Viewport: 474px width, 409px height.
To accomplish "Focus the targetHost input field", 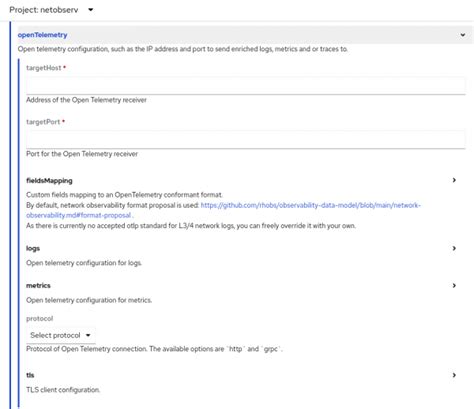I will tap(246, 86).
